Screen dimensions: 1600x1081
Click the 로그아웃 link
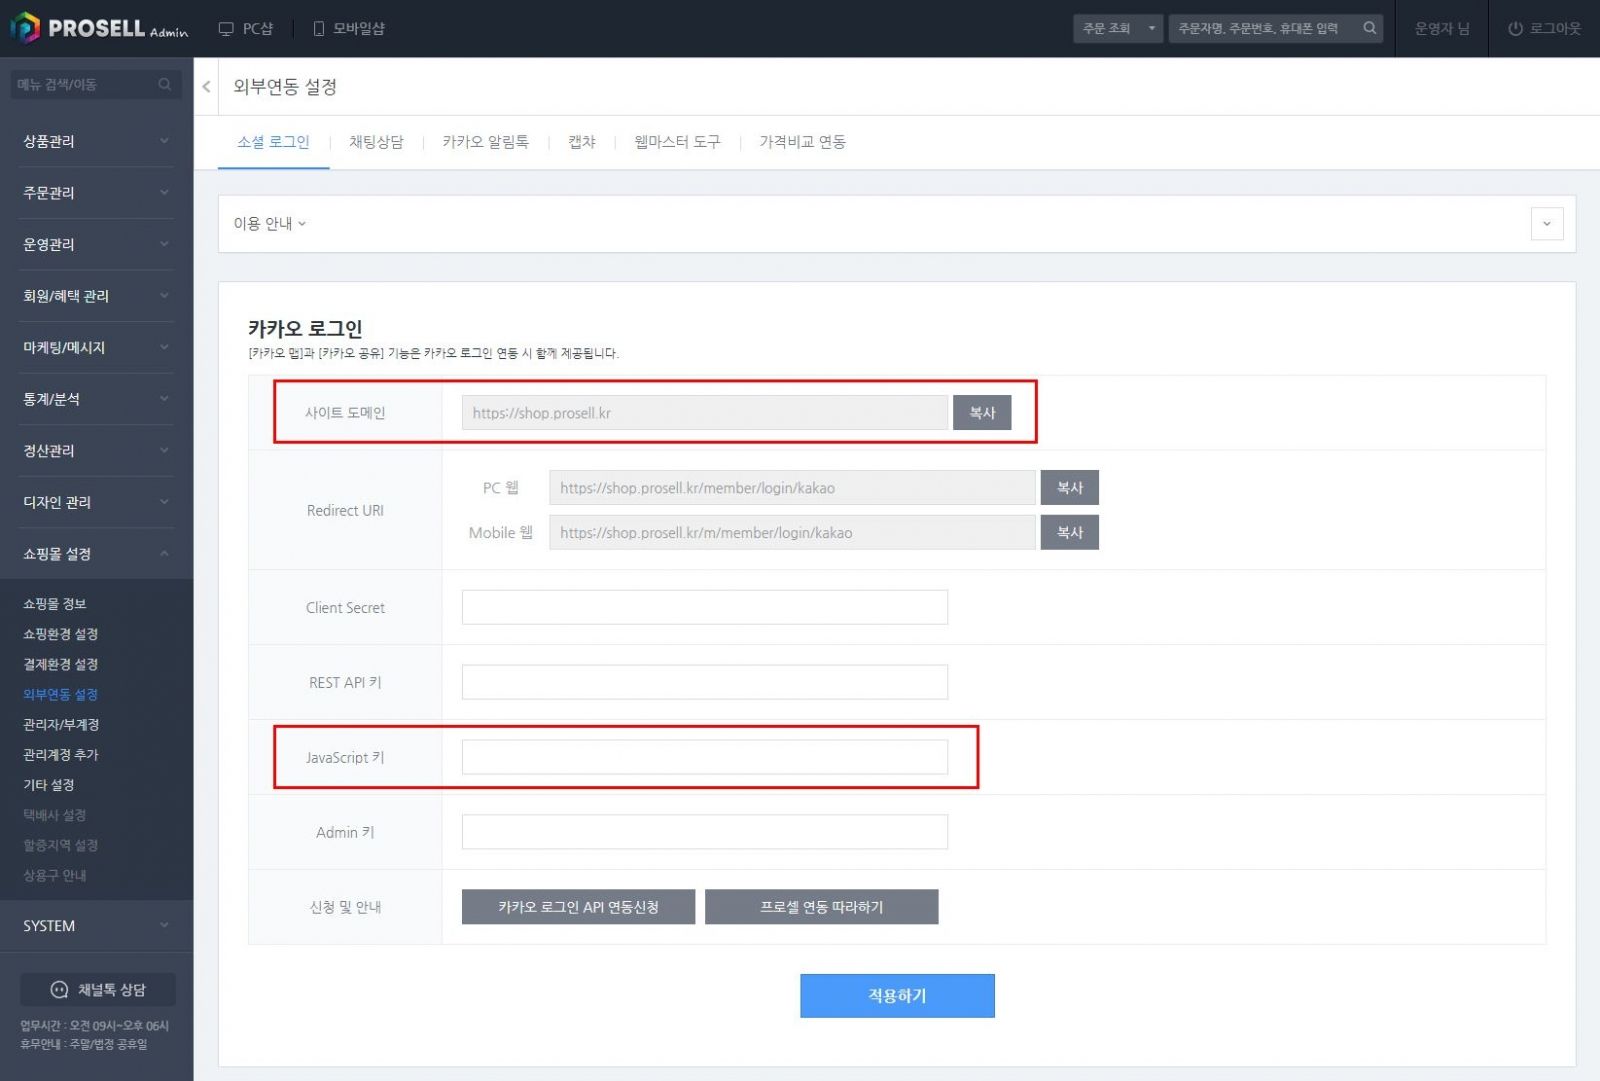coord(1545,29)
